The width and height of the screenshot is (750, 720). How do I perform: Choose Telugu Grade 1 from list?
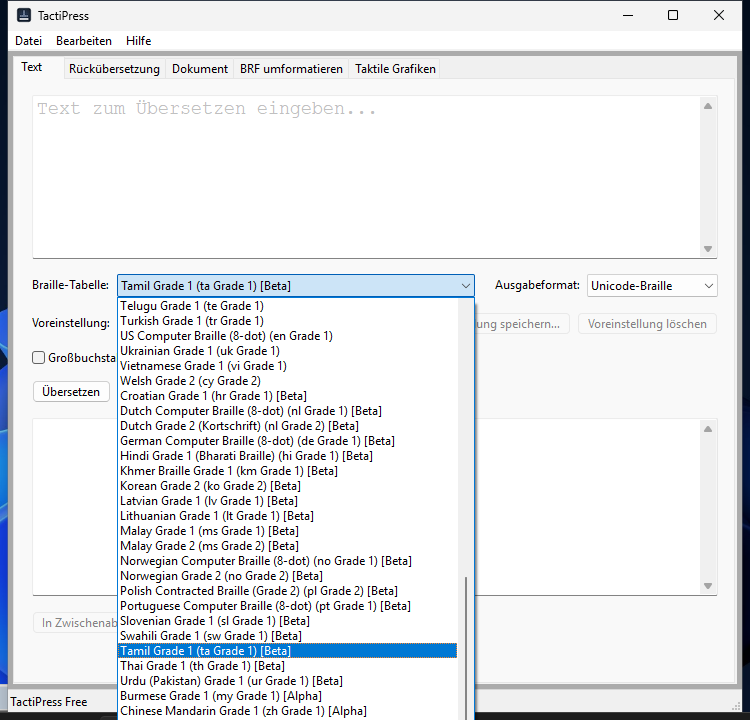coord(287,306)
